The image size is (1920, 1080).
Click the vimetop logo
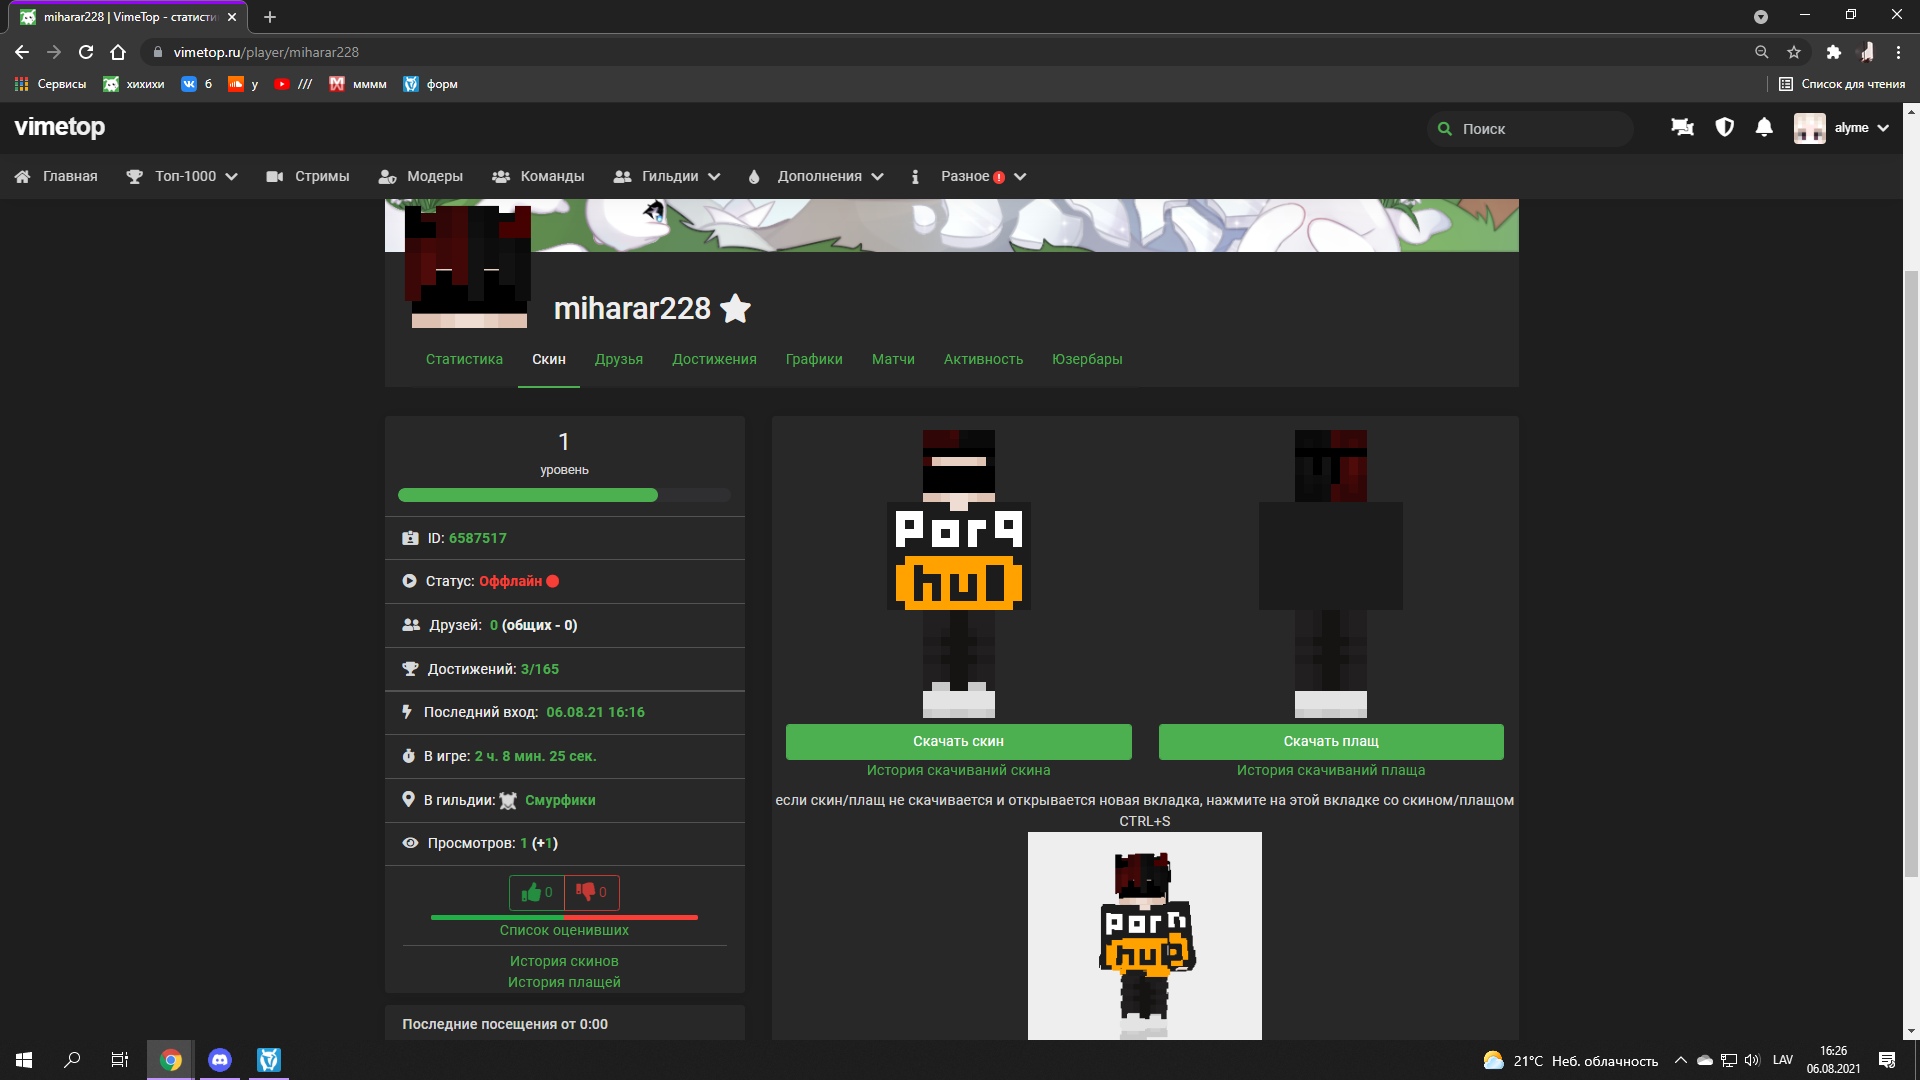(x=60, y=127)
